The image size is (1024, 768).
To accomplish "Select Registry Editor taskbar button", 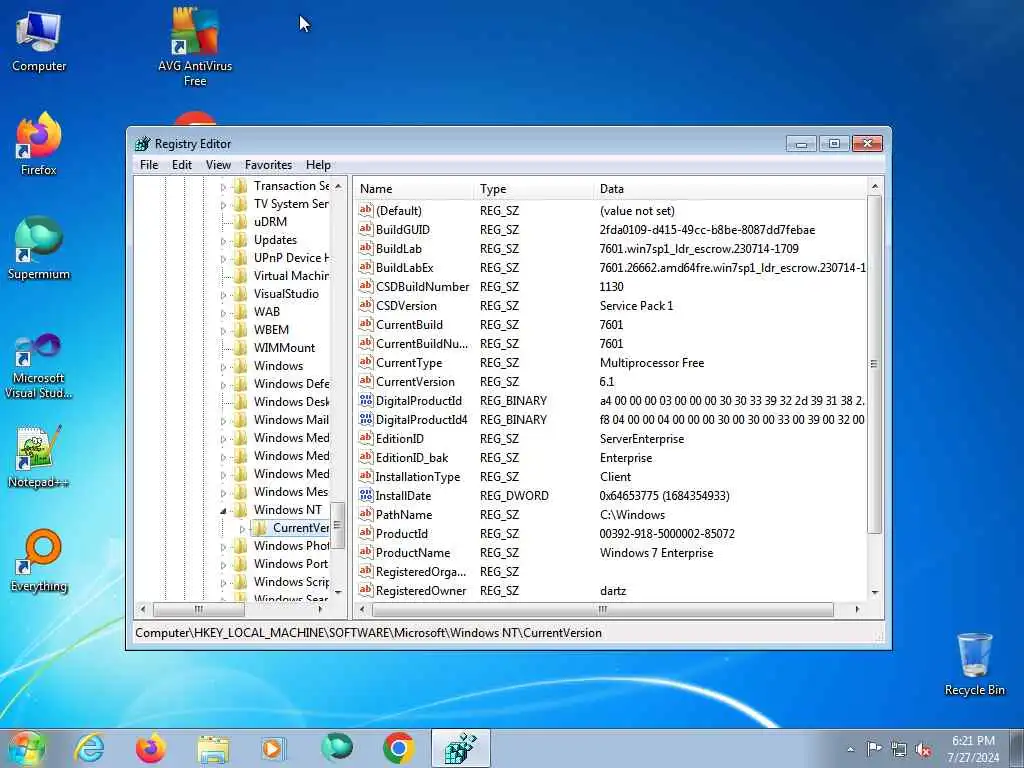I will [x=460, y=748].
